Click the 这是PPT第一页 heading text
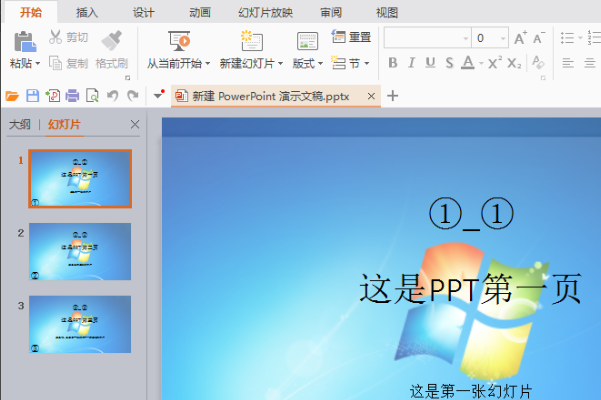Screen dimensions: 601x400 [x=470, y=289]
